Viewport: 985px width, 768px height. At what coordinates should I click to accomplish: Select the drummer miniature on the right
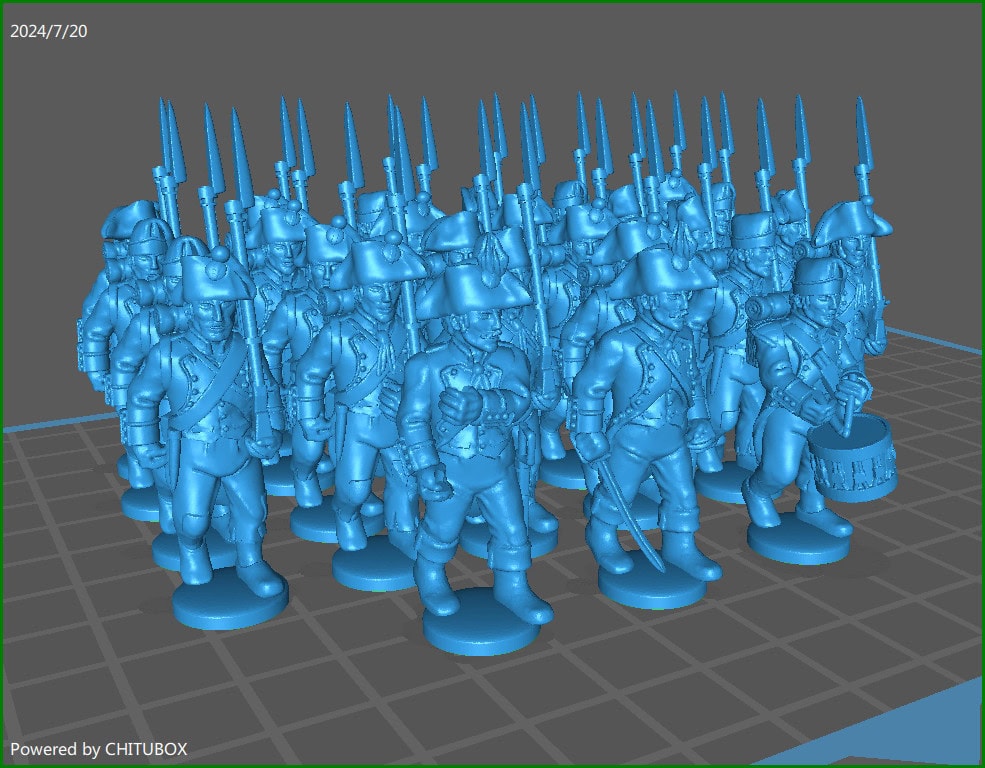(x=790, y=400)
